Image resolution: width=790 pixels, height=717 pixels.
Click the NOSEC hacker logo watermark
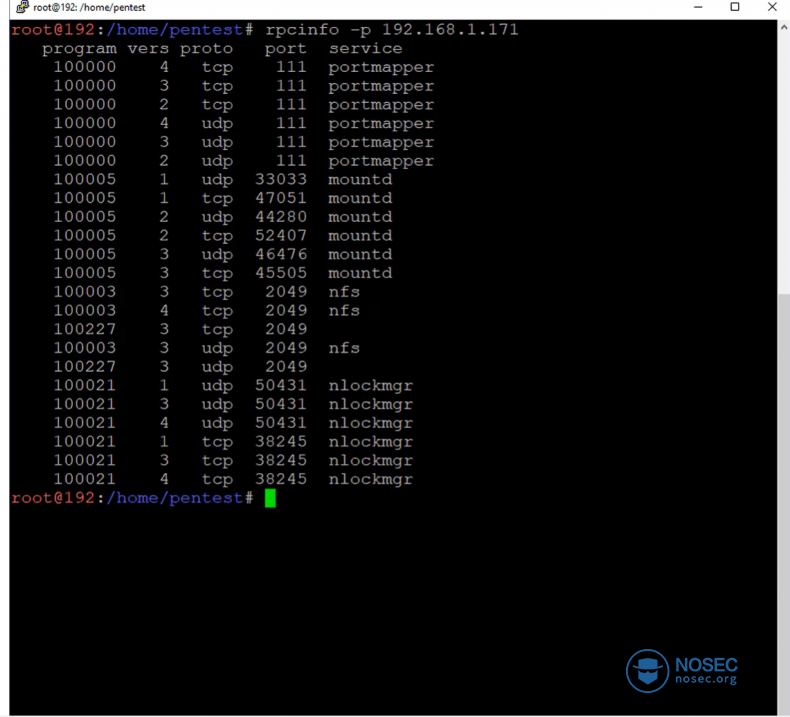pos(647,670)
